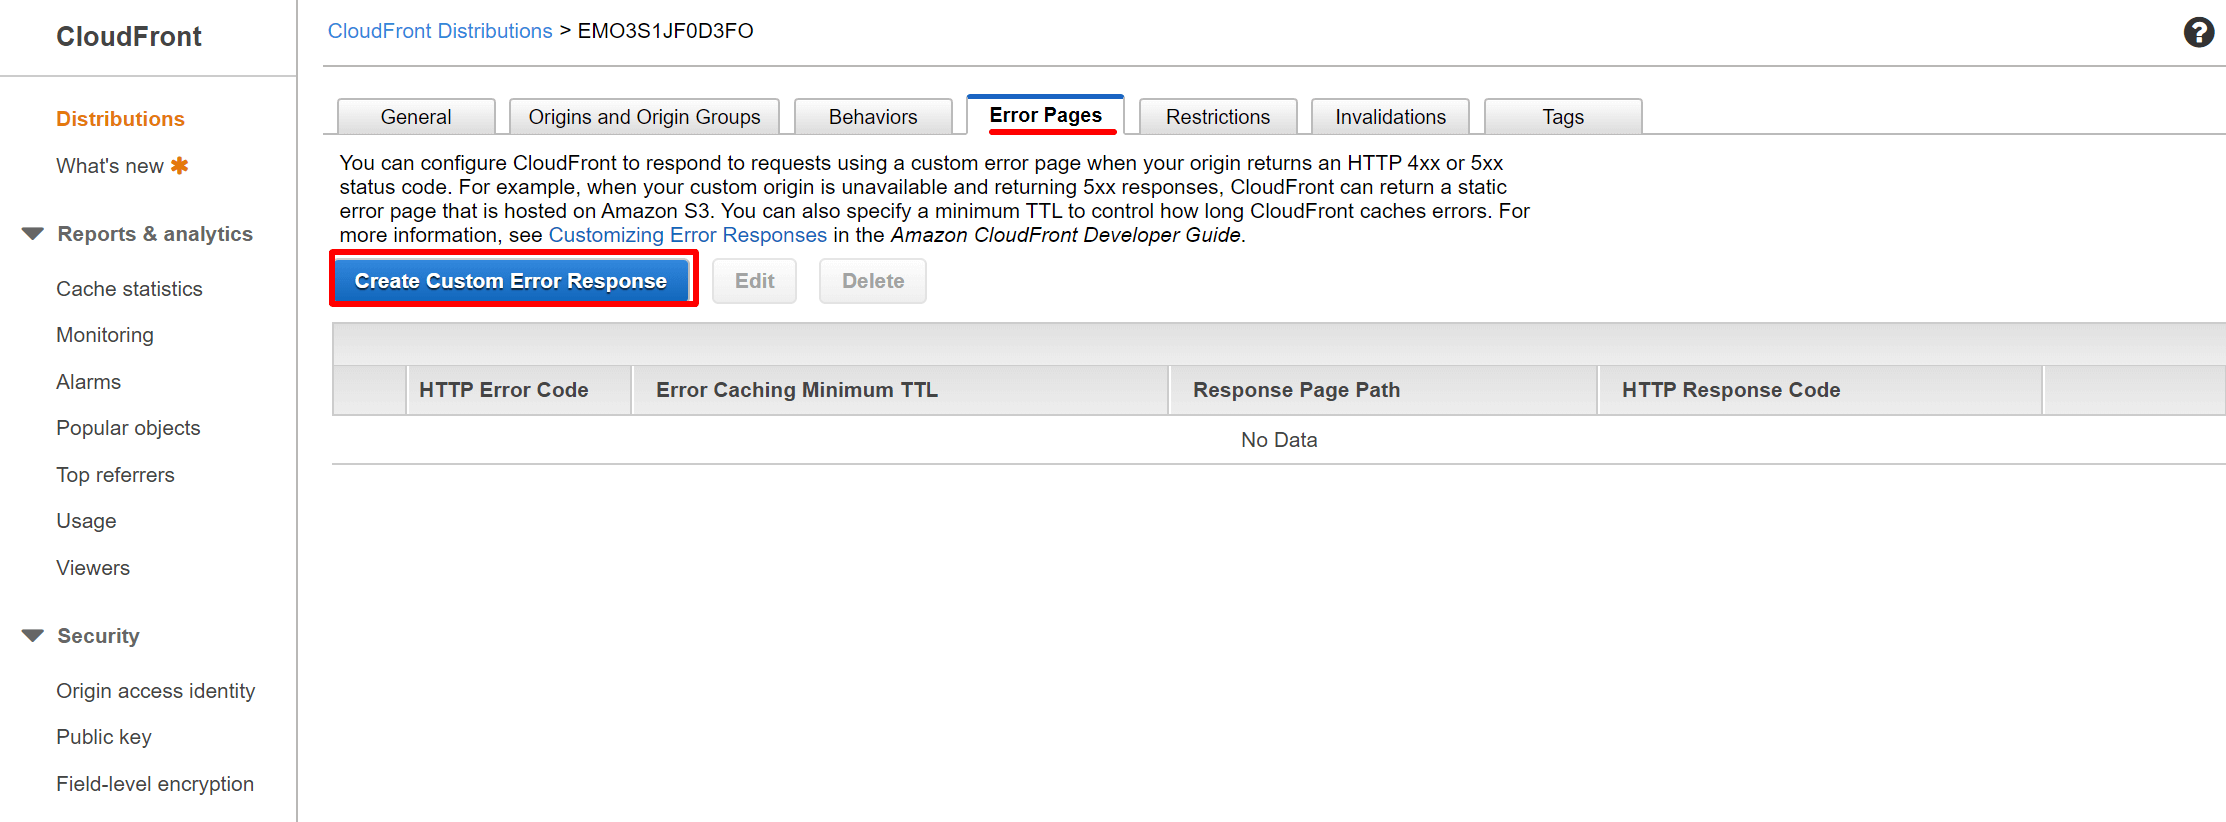Switch to the Tags tab

[1562, 117]
